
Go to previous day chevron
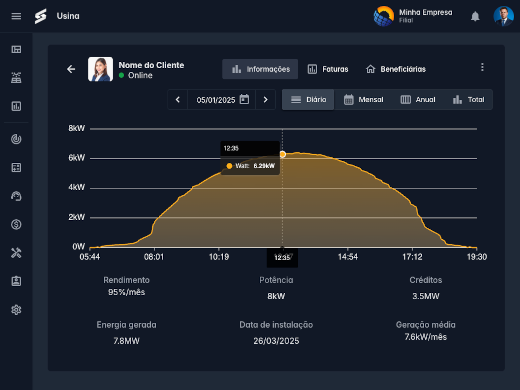tap(178, 99)
